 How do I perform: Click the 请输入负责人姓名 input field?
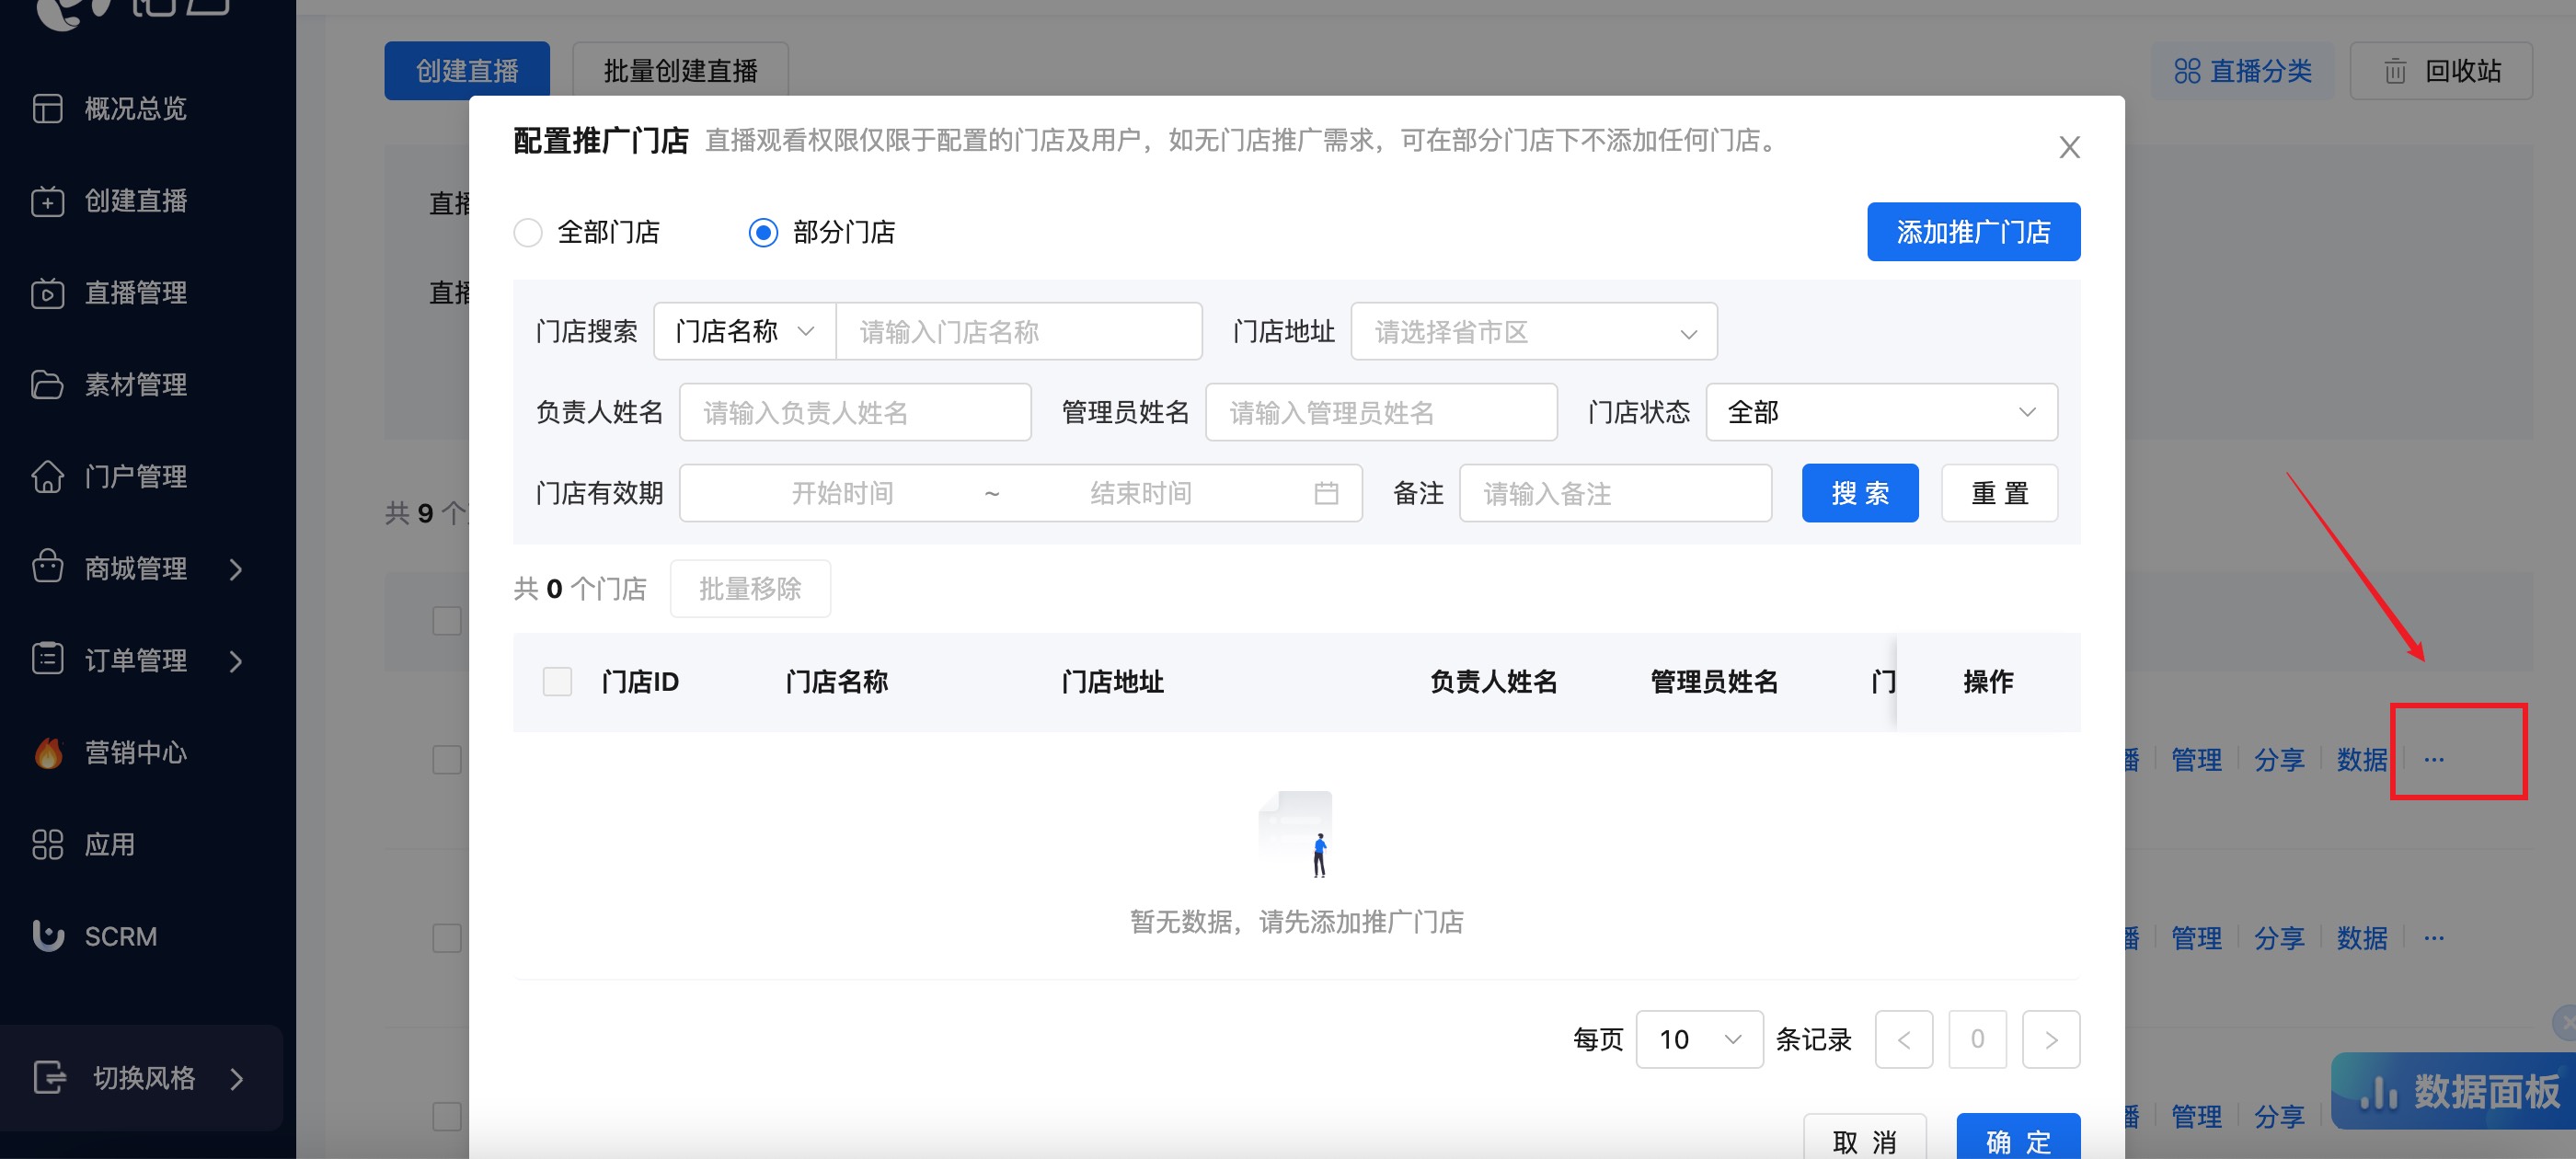pyautogui.click(x=855, y=412)
